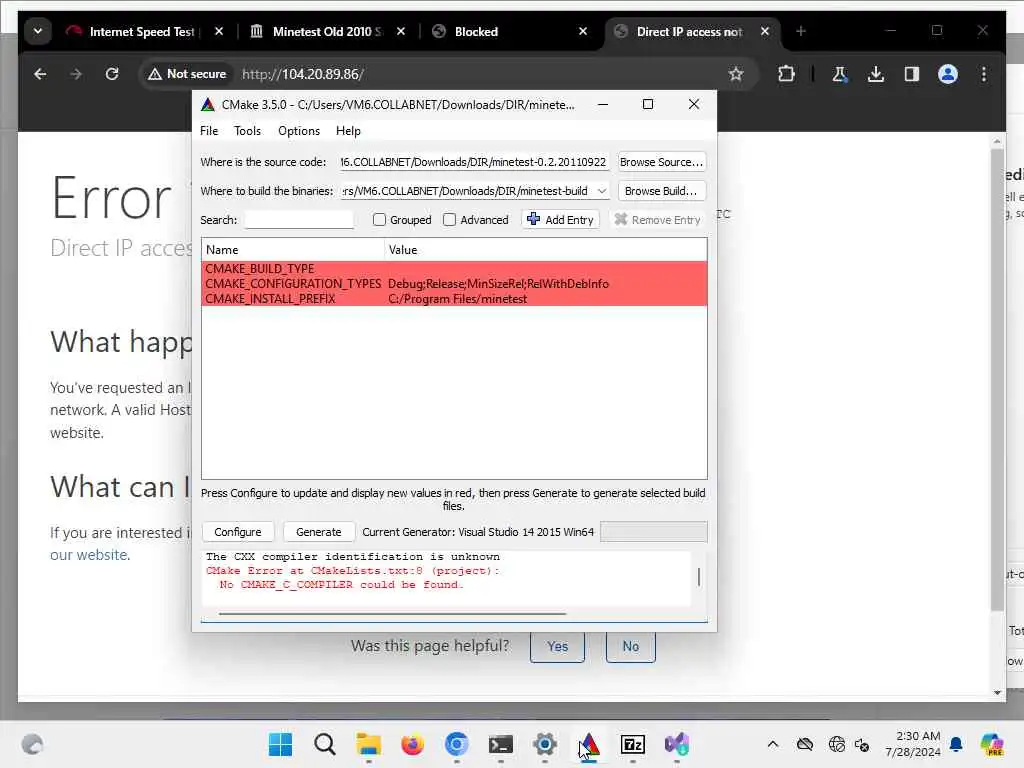Go back in the browser
The height and width of the screenshot is (768, 1024).
click(x=40, y=74)
